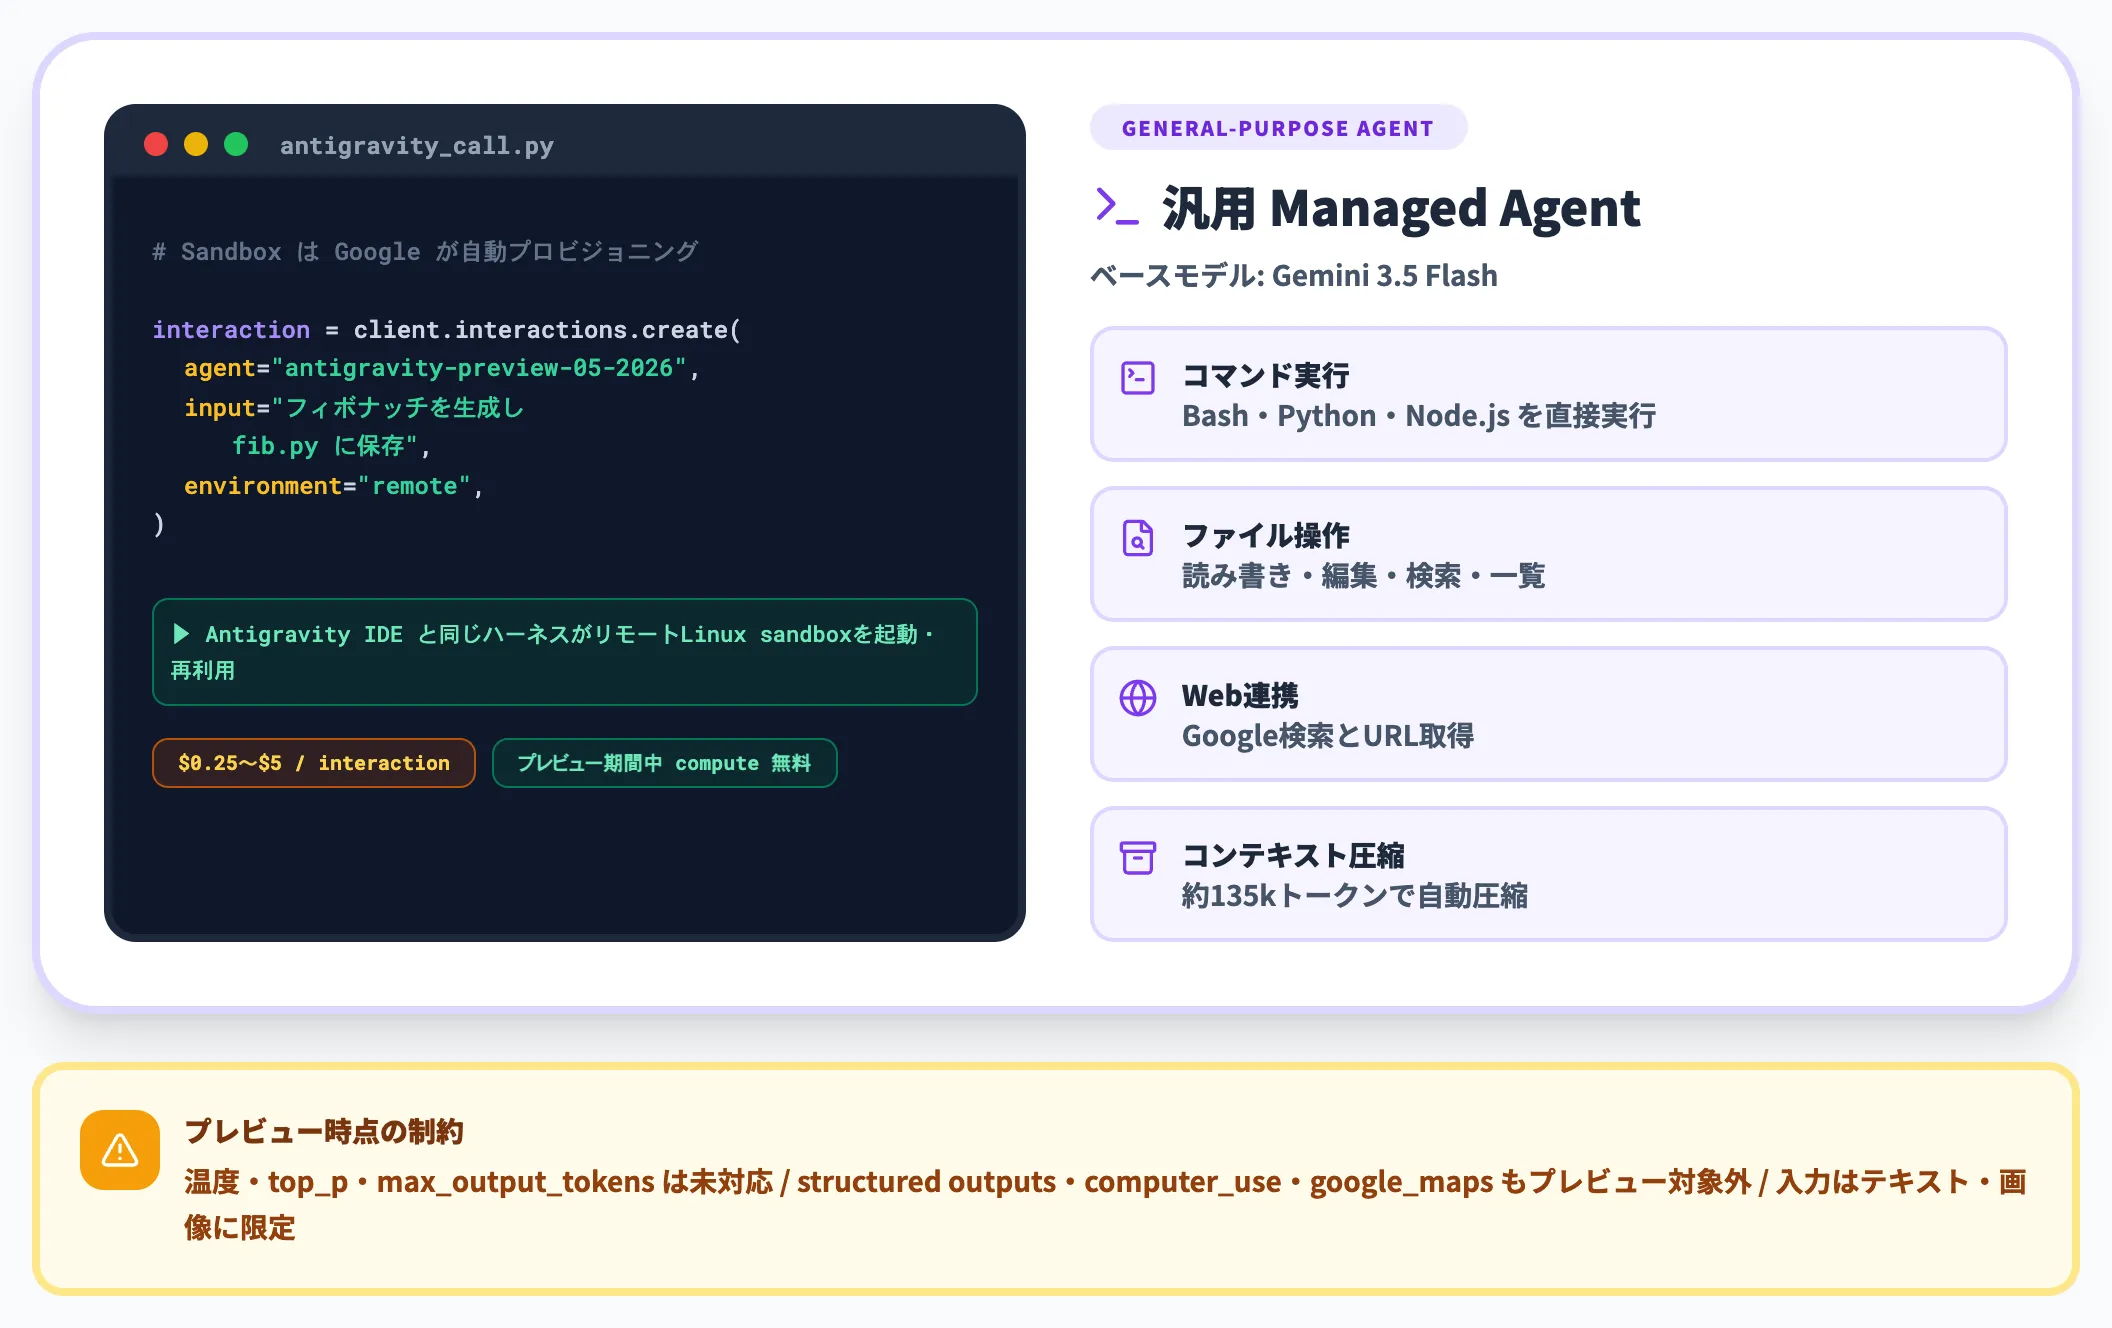Click the コンテキスト圧縮 card title

coord(1293,856)
